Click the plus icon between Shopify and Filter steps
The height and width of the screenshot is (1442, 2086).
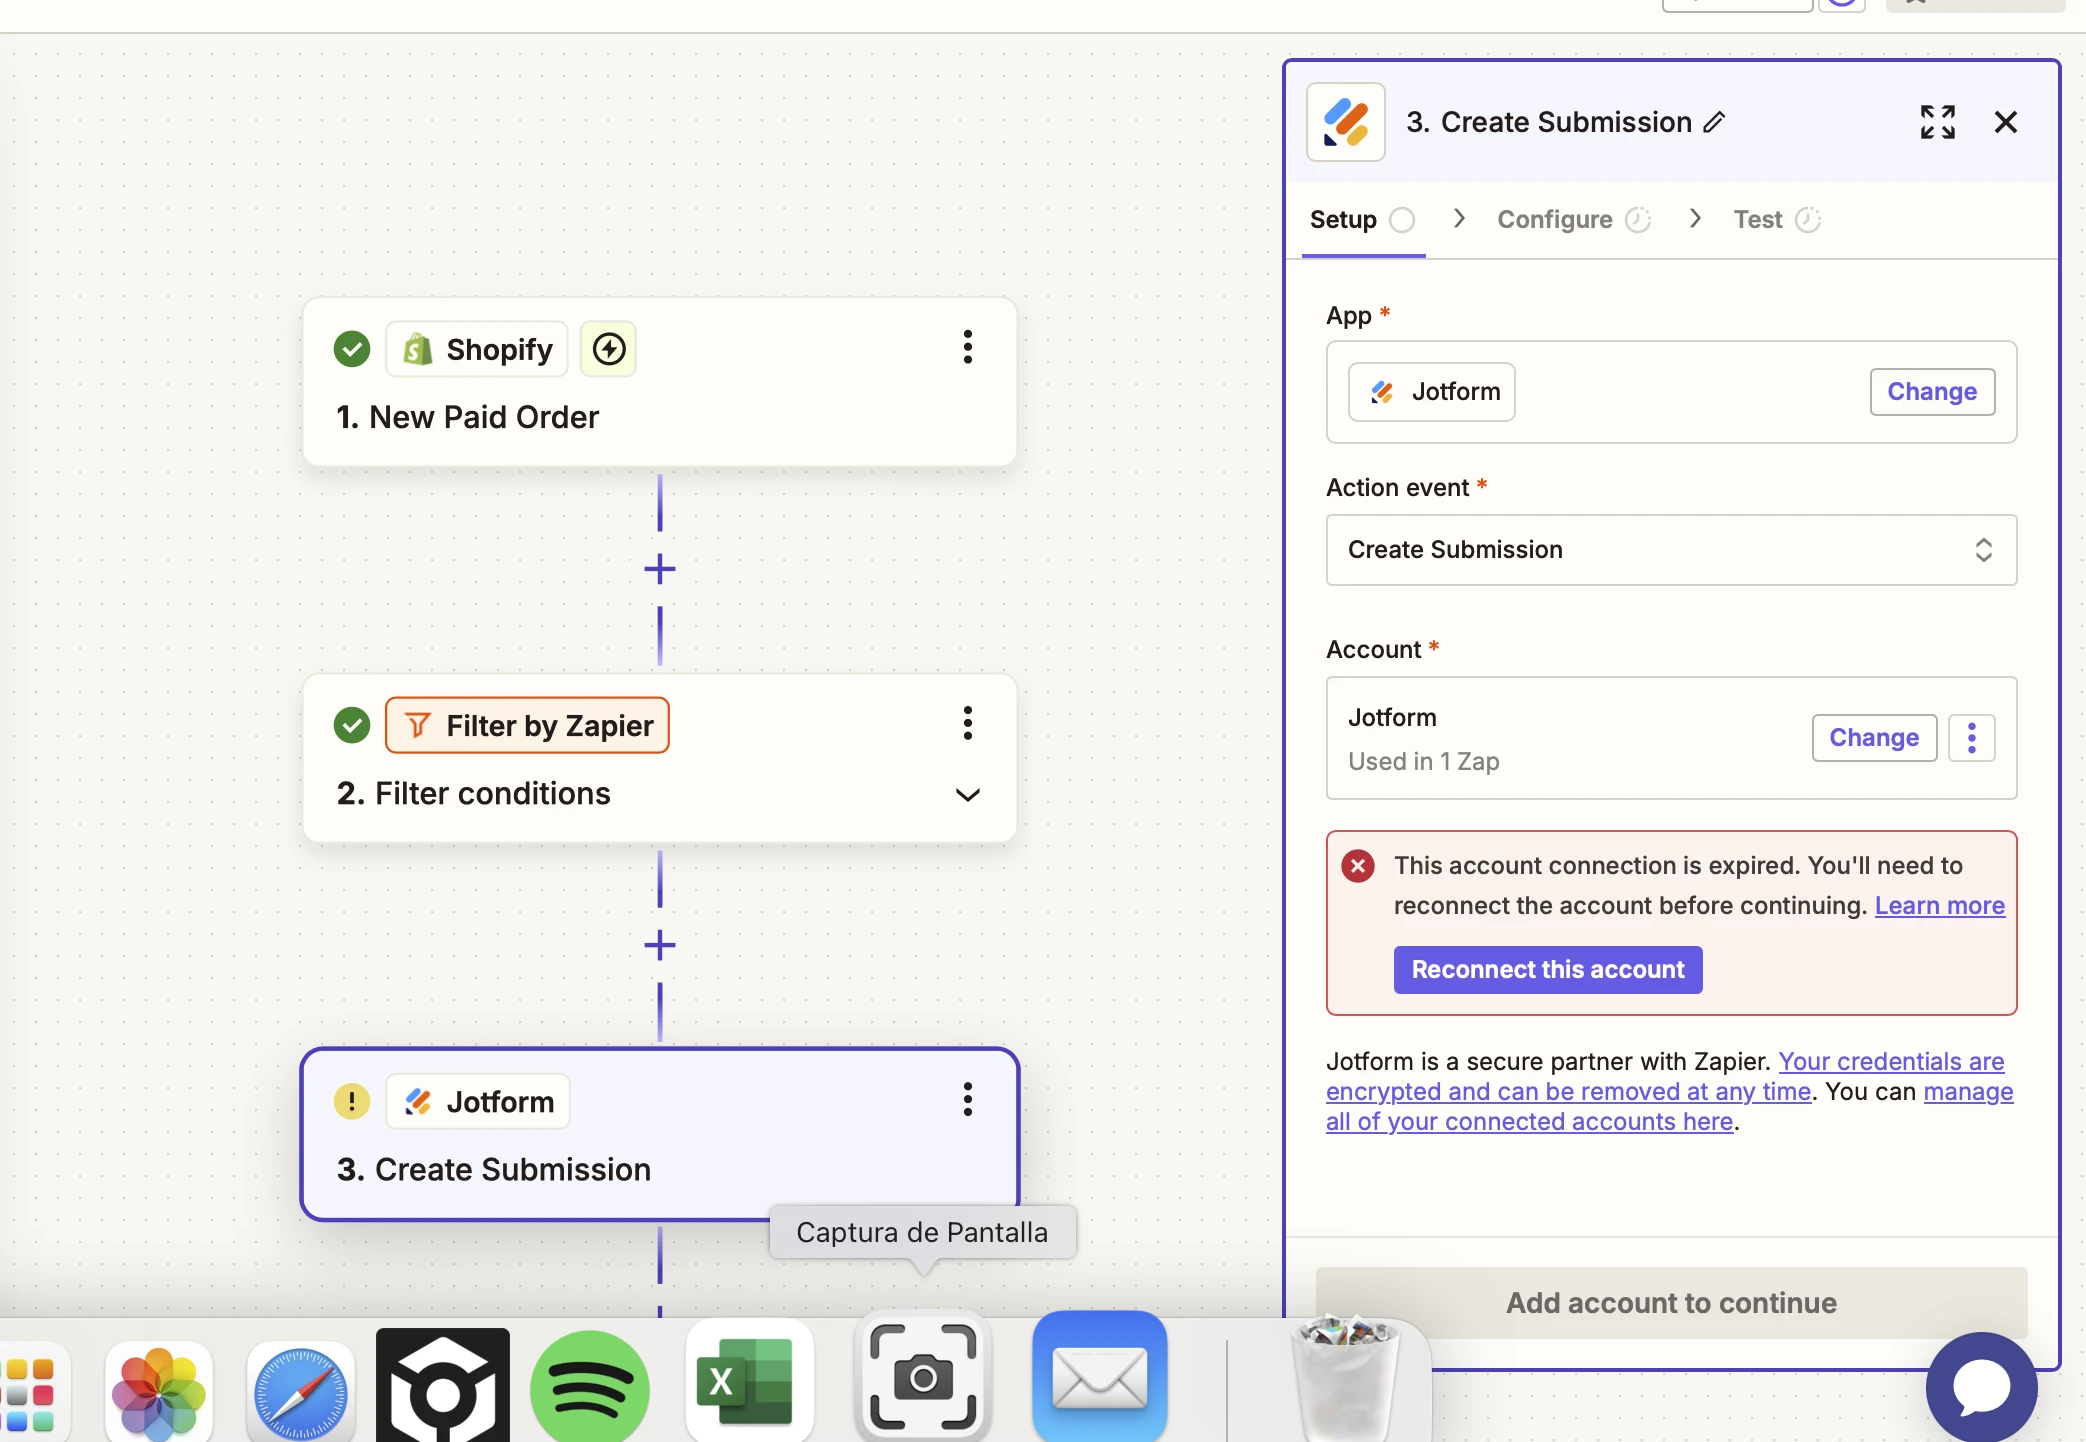coord(659,568)
